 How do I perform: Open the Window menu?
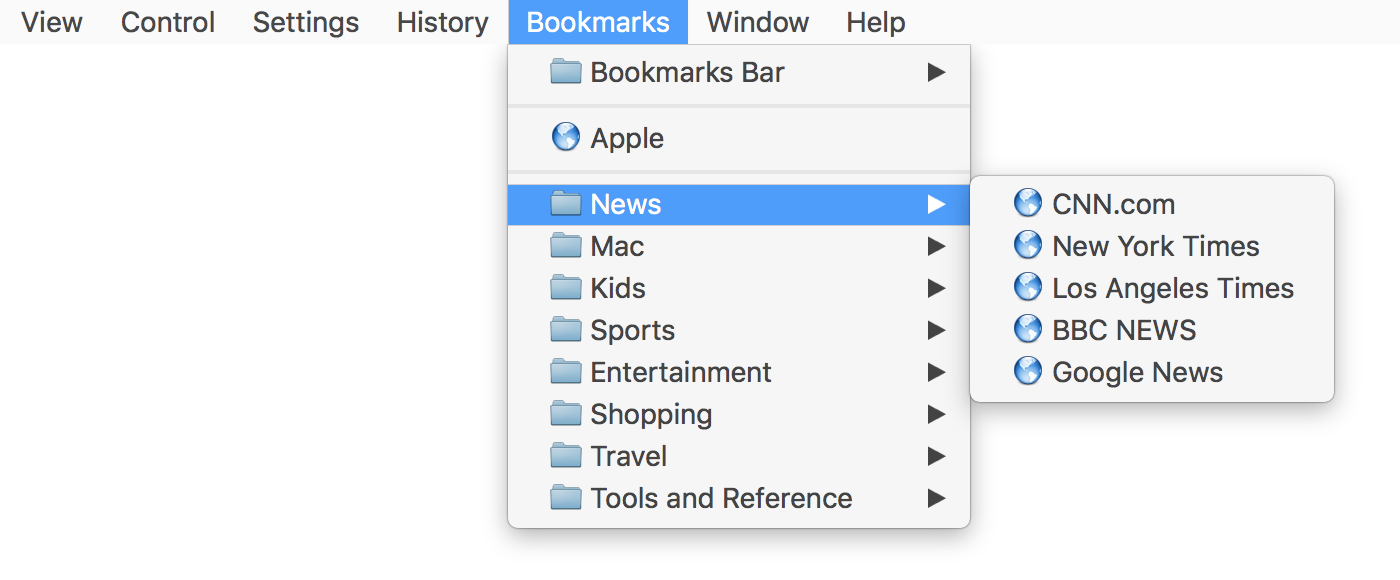click(x=757, y=22)
